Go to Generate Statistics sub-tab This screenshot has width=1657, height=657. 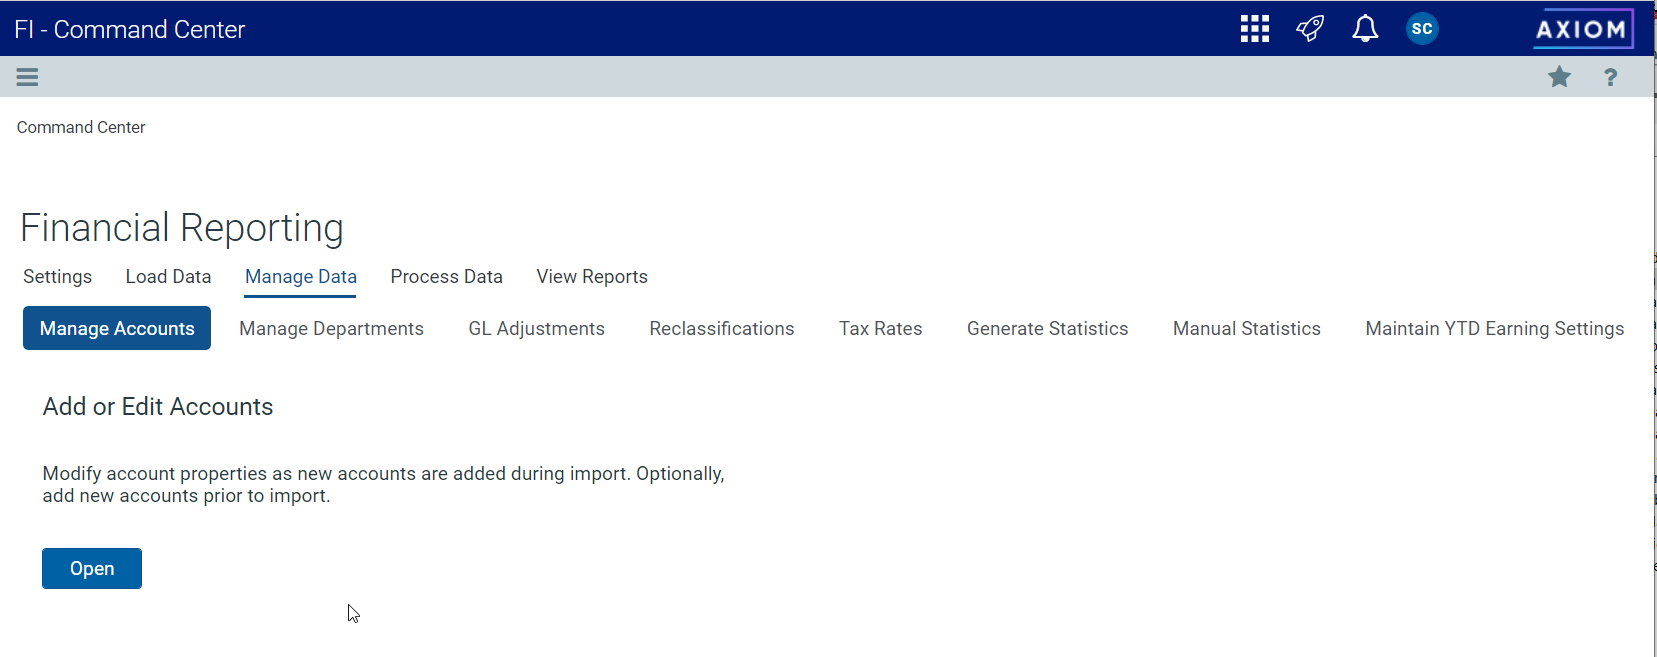[x=1047, y=329]
